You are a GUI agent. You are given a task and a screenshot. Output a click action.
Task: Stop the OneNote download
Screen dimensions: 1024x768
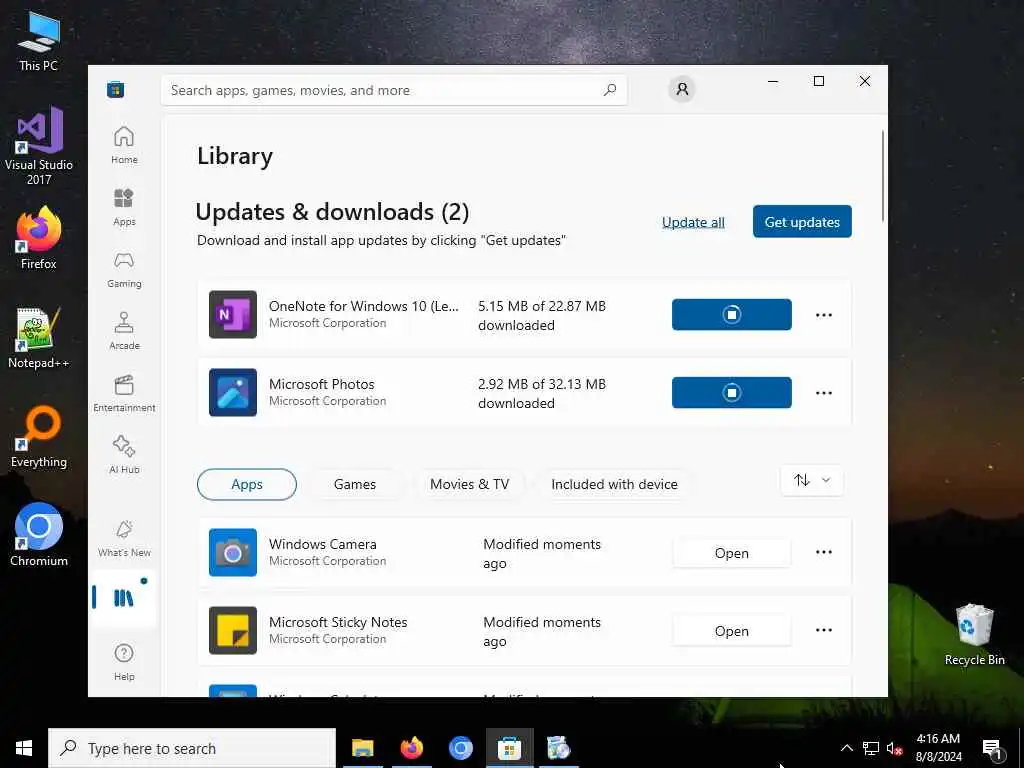pos(731,315)
